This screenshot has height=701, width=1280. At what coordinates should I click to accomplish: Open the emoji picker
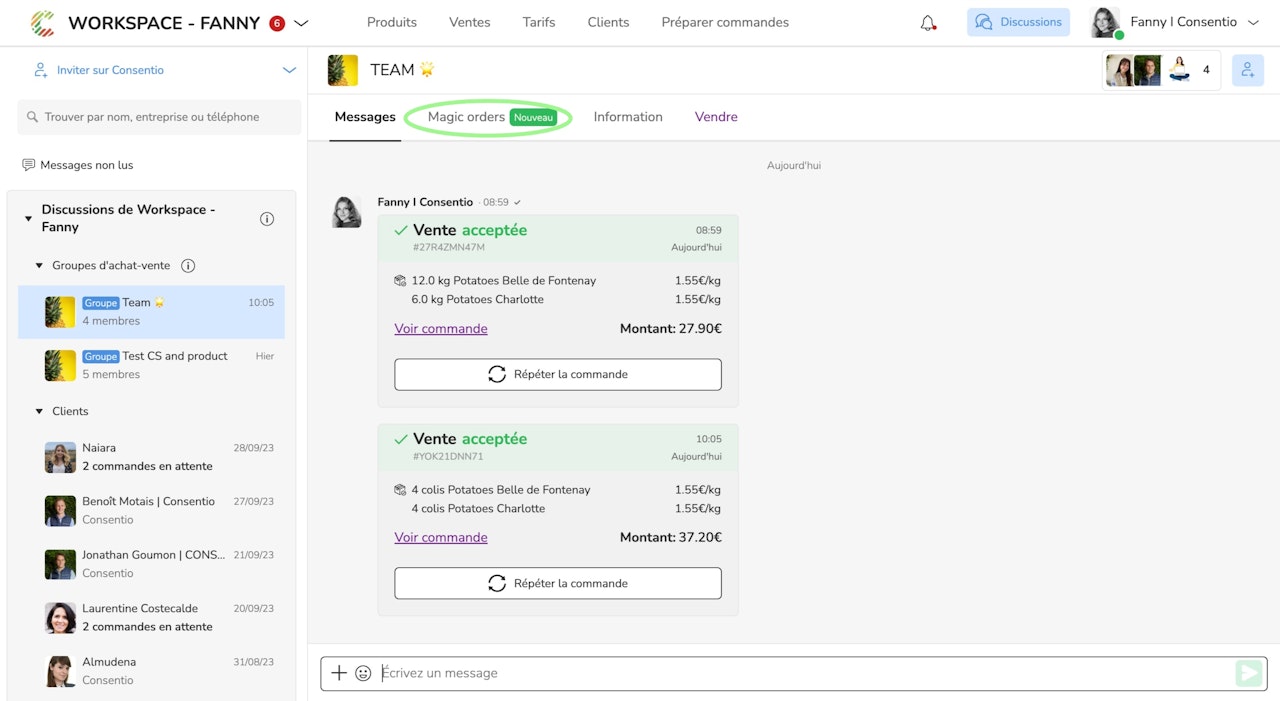(x=363, y=673)
